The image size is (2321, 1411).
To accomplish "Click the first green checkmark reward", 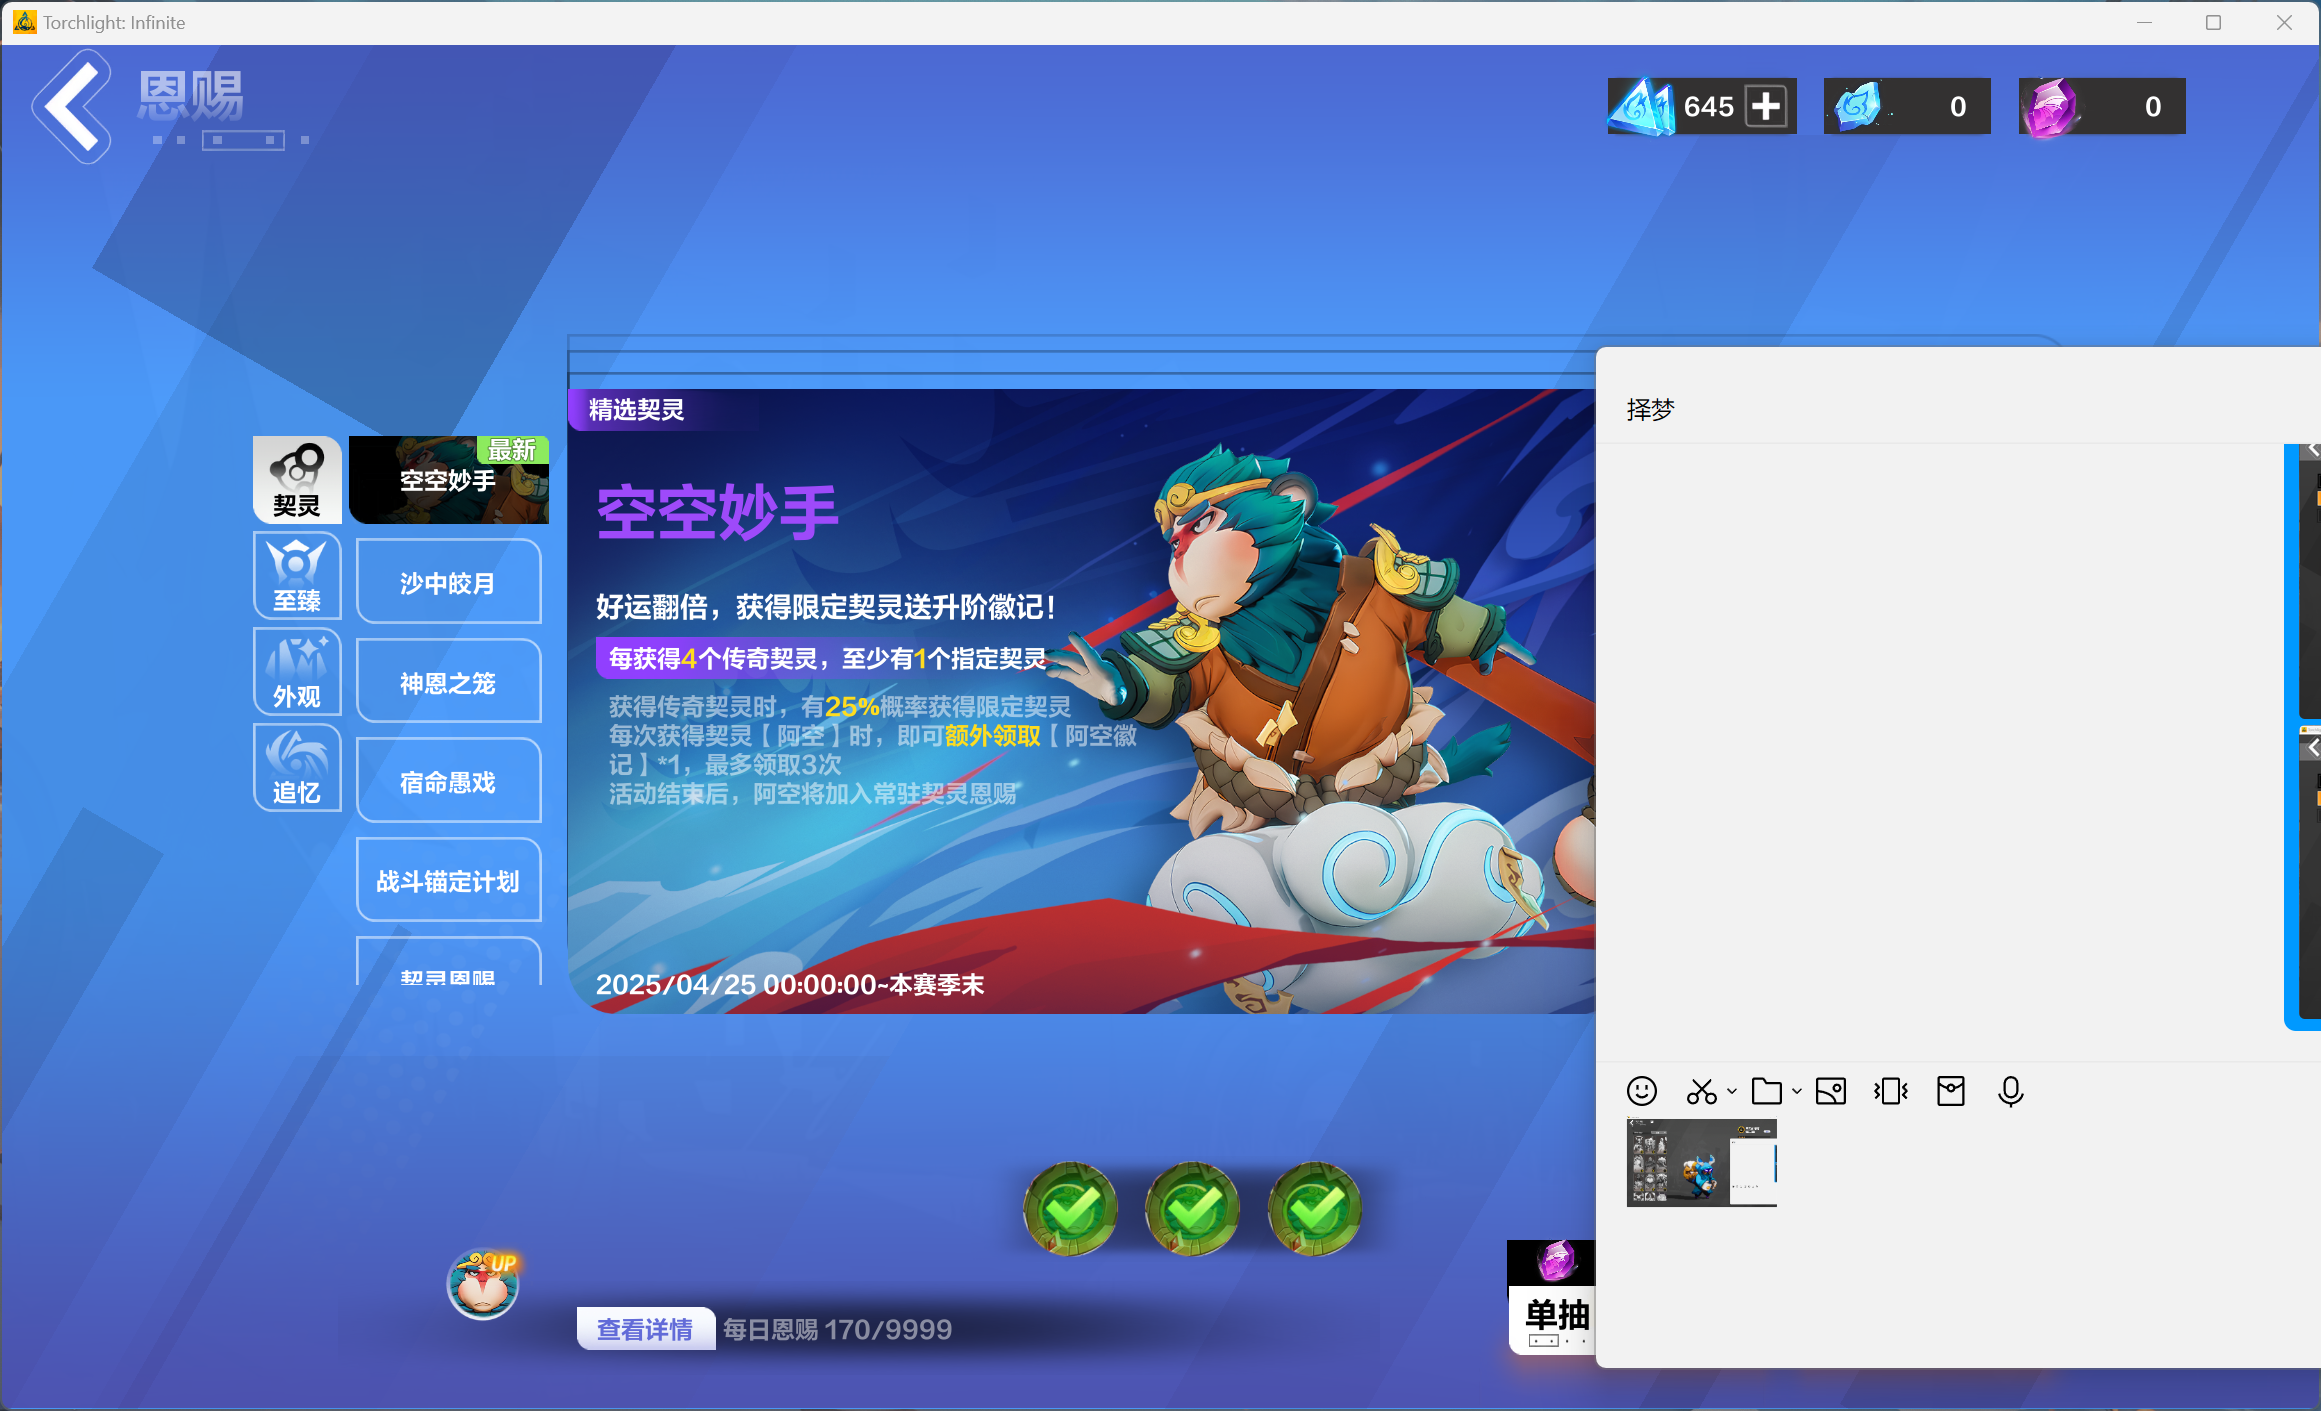I will pyautogui.click(x=1070, y=1209).
